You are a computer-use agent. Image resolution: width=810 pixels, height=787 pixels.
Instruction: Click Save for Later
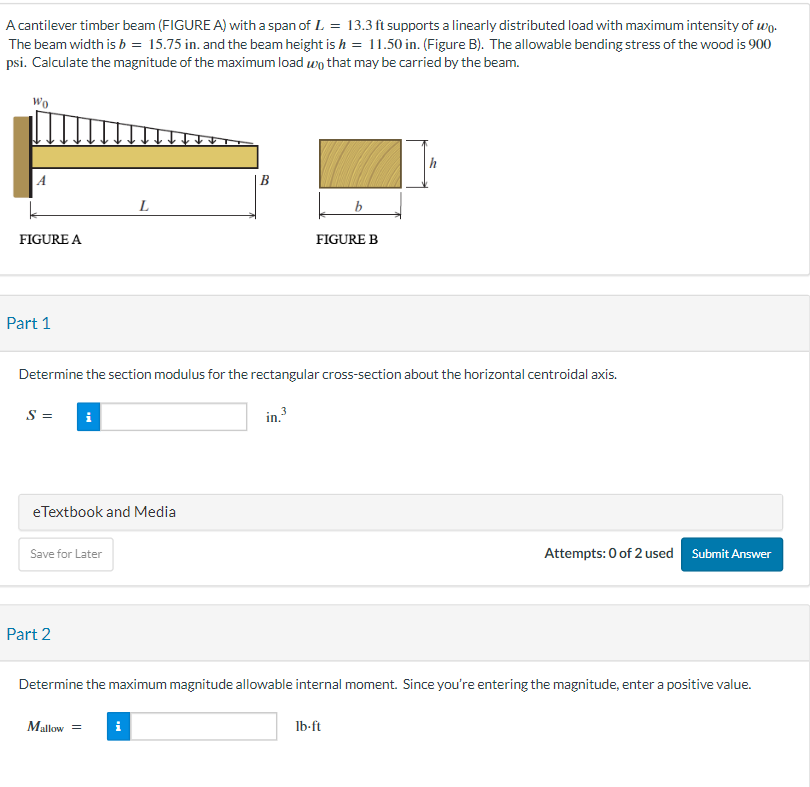pos(65,553)
